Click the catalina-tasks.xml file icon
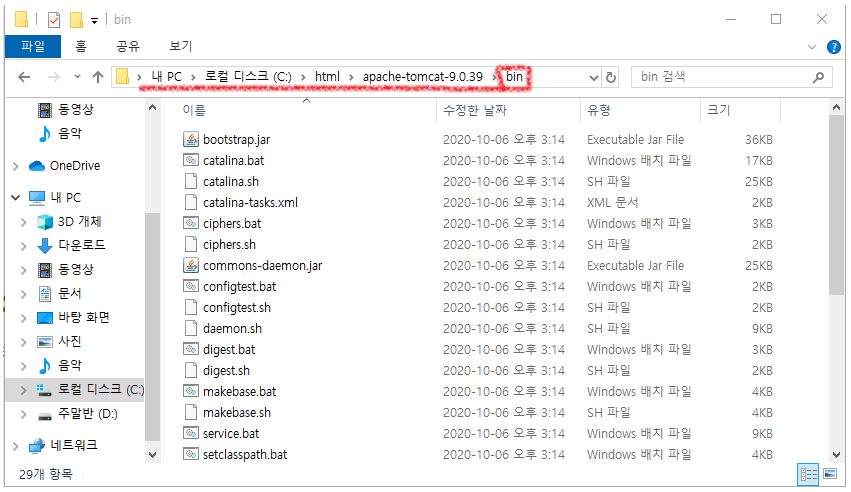The height and width of the screenshot is (492, 851). [190, 202]
